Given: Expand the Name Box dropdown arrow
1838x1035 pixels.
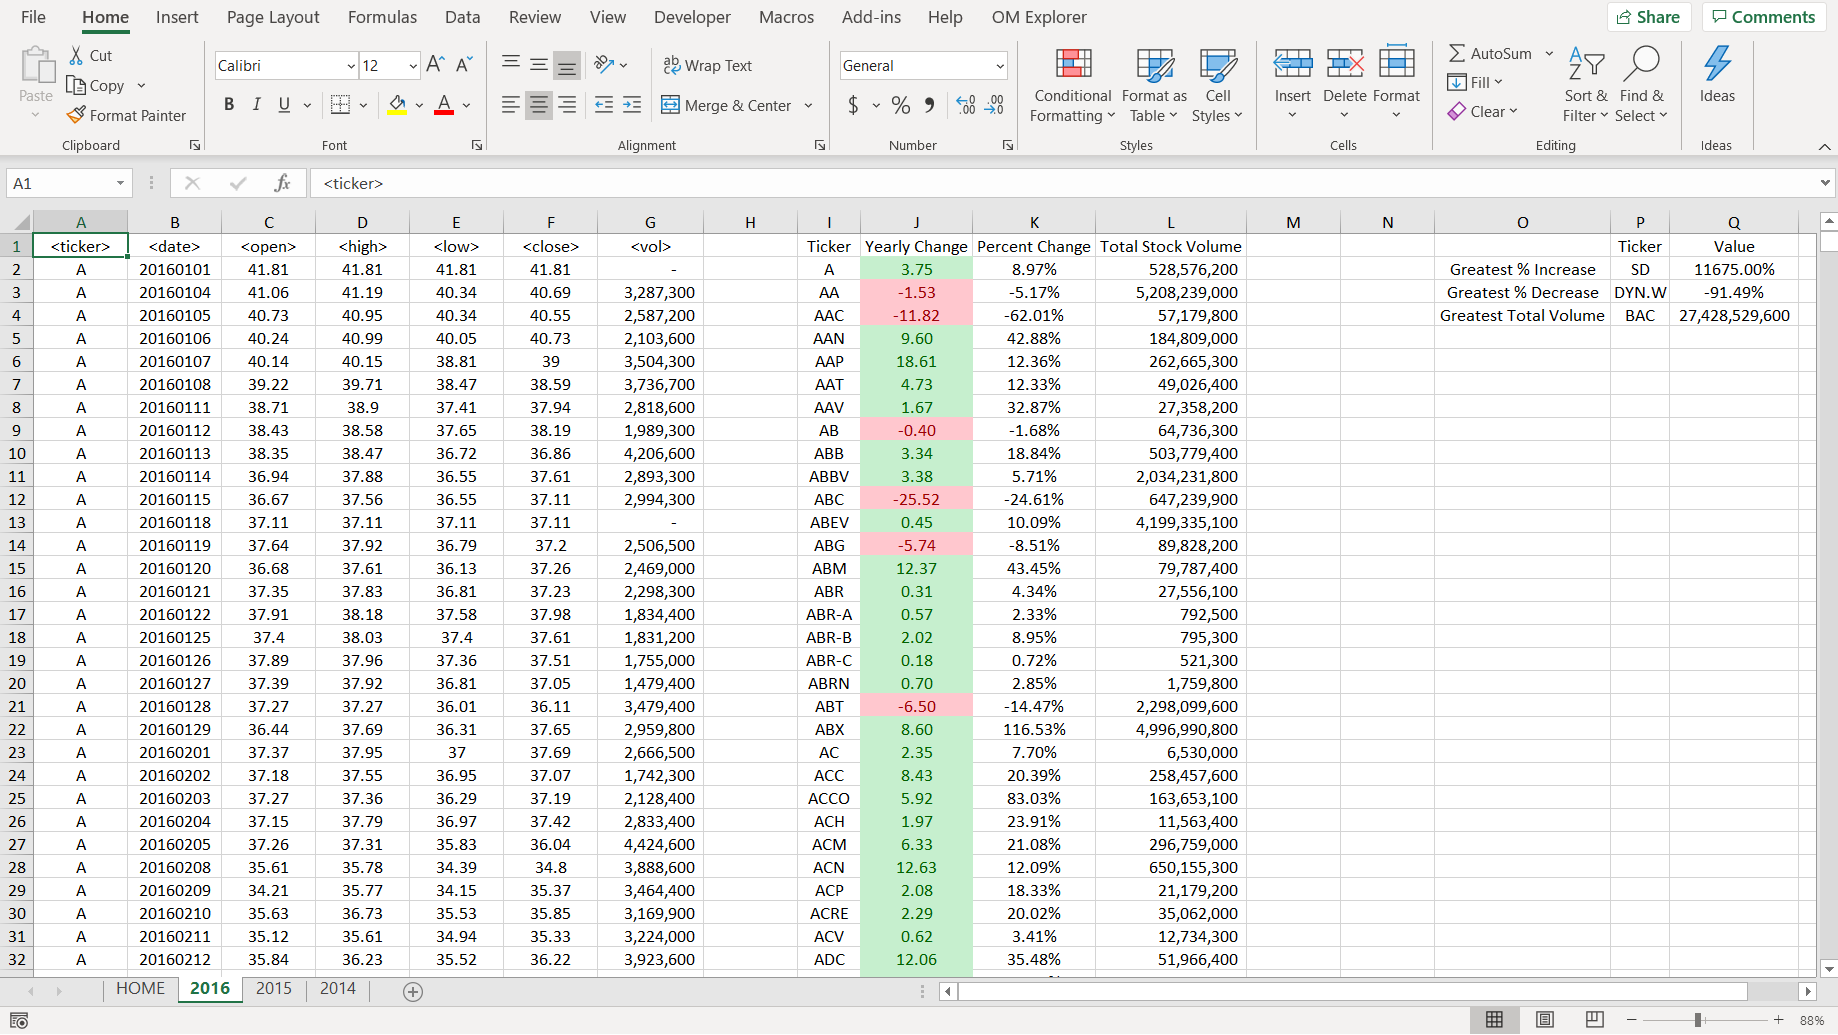Looking at the screenshot, I should [x=120, y=183].
